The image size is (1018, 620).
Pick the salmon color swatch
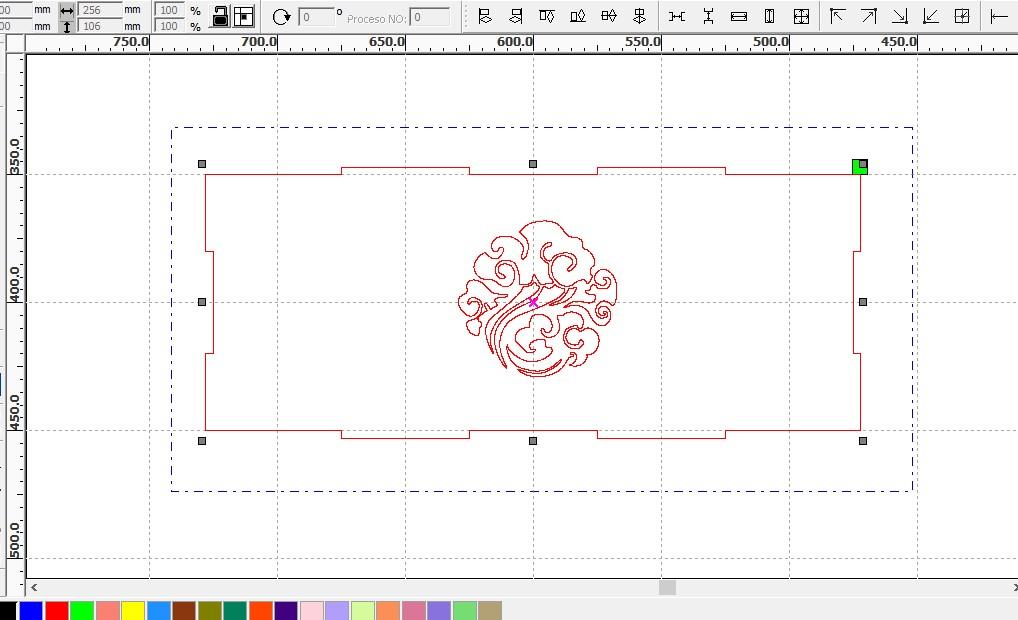click(x=108, y=610)
